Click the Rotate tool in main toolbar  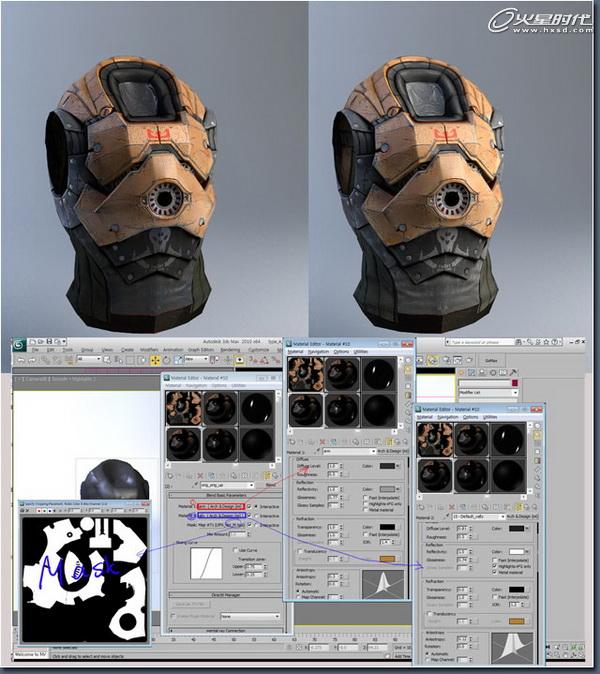point(166,360)
